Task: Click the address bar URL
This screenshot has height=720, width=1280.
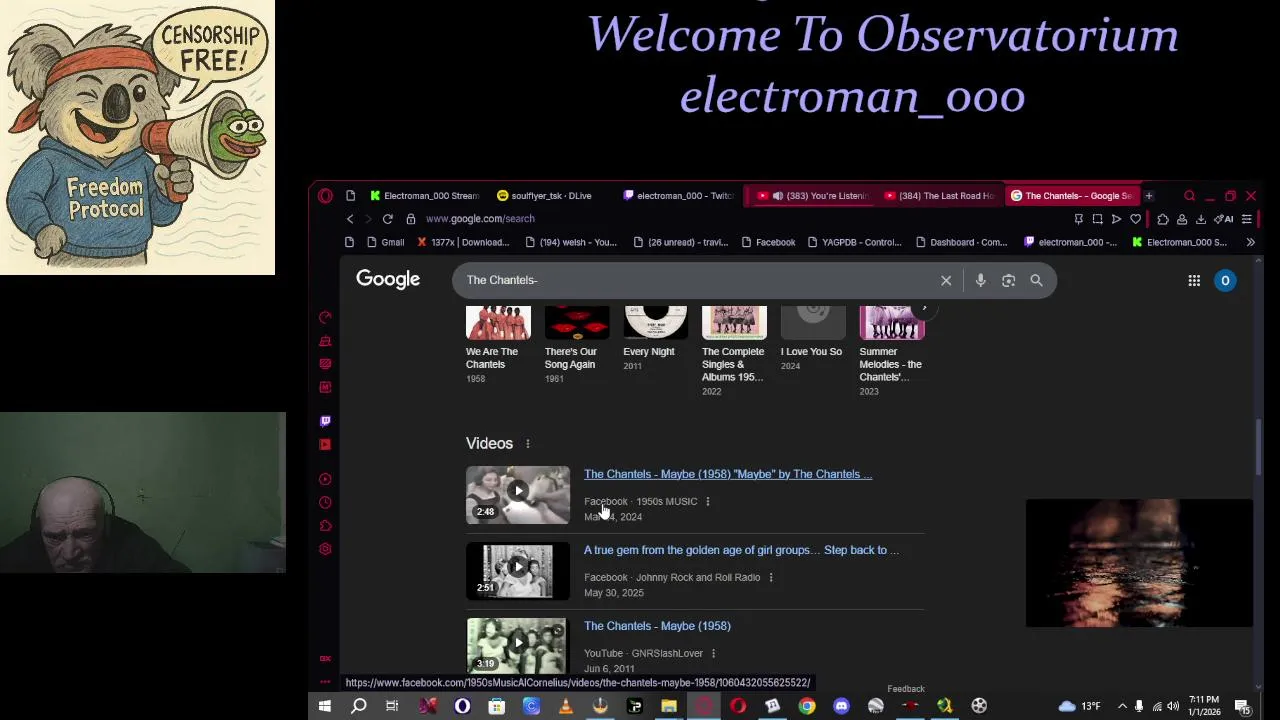Action: pyautogui.click(x=480, y=219)
